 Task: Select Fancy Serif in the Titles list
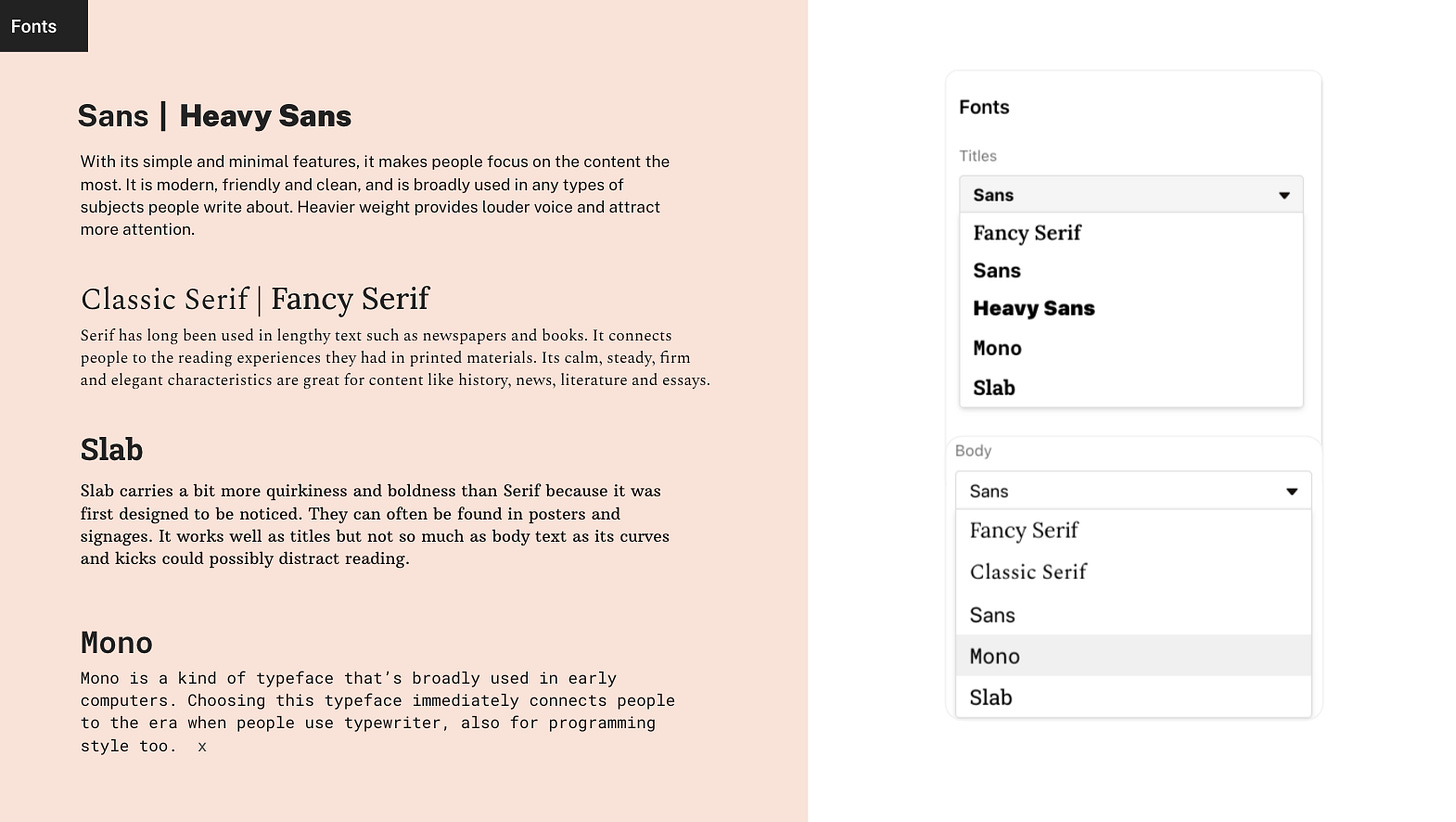(x=1027, y=233)
